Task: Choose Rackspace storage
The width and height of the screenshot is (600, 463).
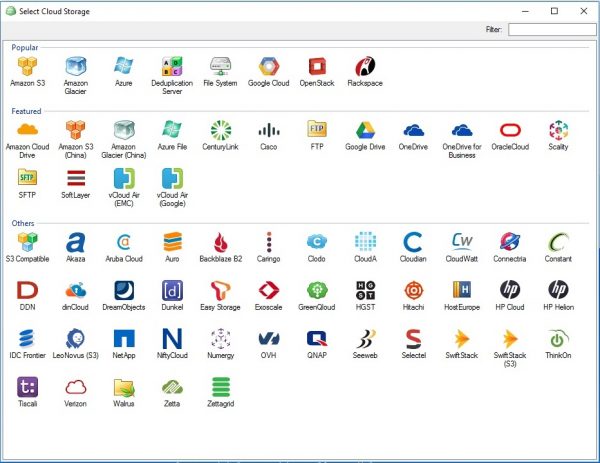Action: (x=365, y=66)
